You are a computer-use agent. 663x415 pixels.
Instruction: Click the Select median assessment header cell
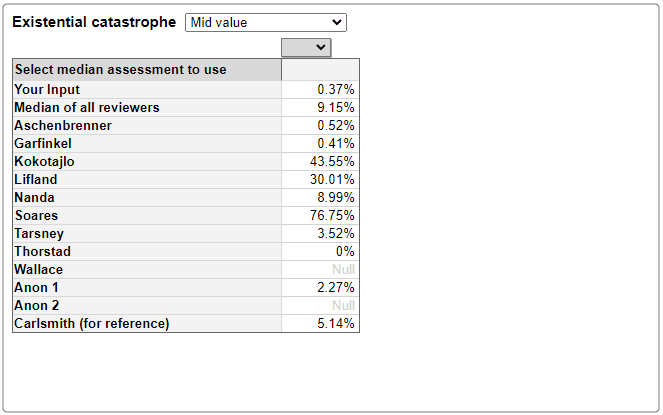(x=147, y=70)
